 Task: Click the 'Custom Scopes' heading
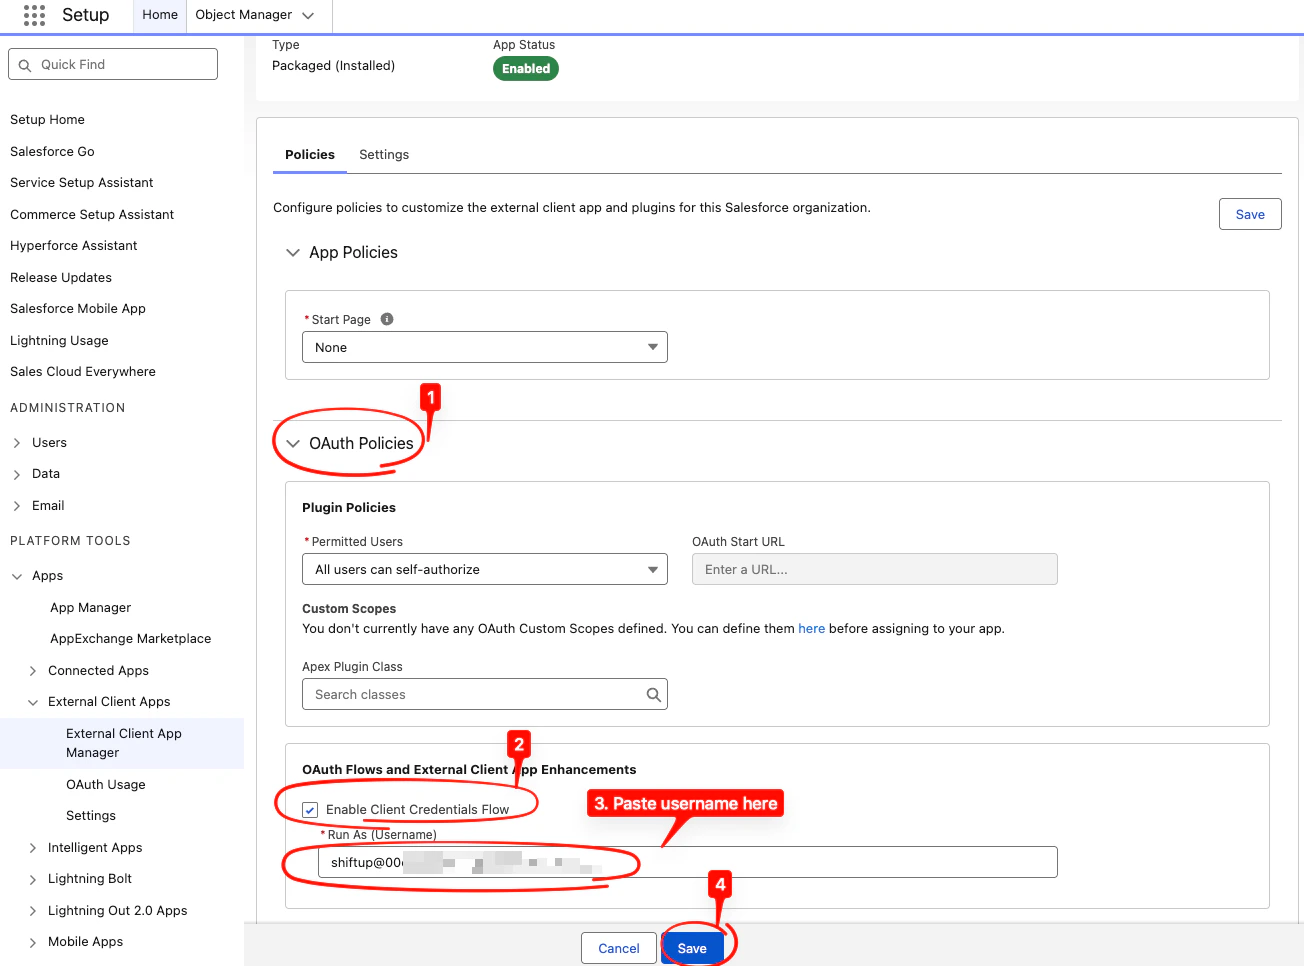pos(349,609)
